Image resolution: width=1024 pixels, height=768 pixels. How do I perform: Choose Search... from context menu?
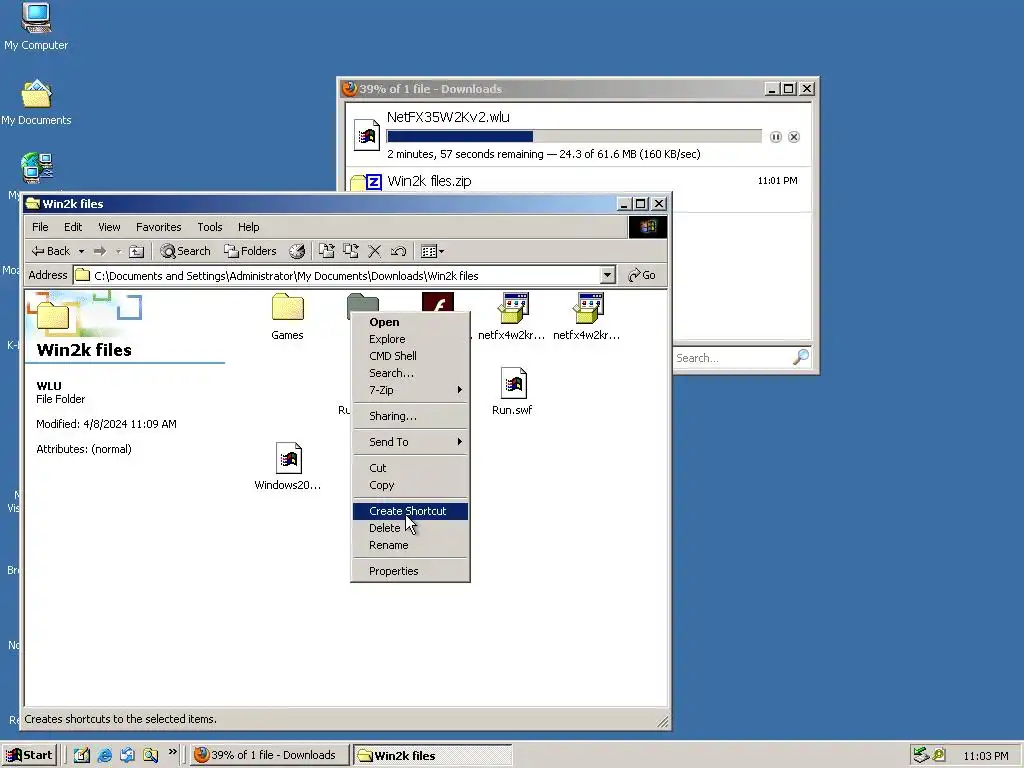tap(410, 373)
